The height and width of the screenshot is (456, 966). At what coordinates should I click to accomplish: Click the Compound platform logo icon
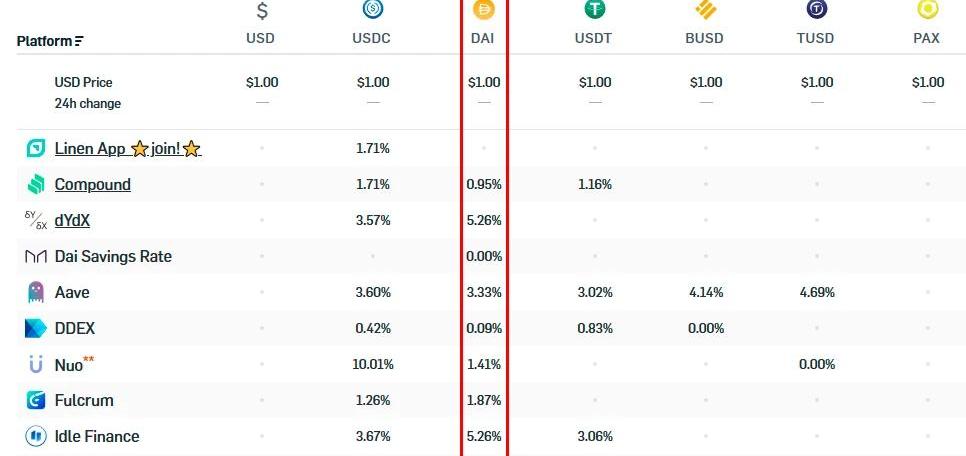point(36,184)
